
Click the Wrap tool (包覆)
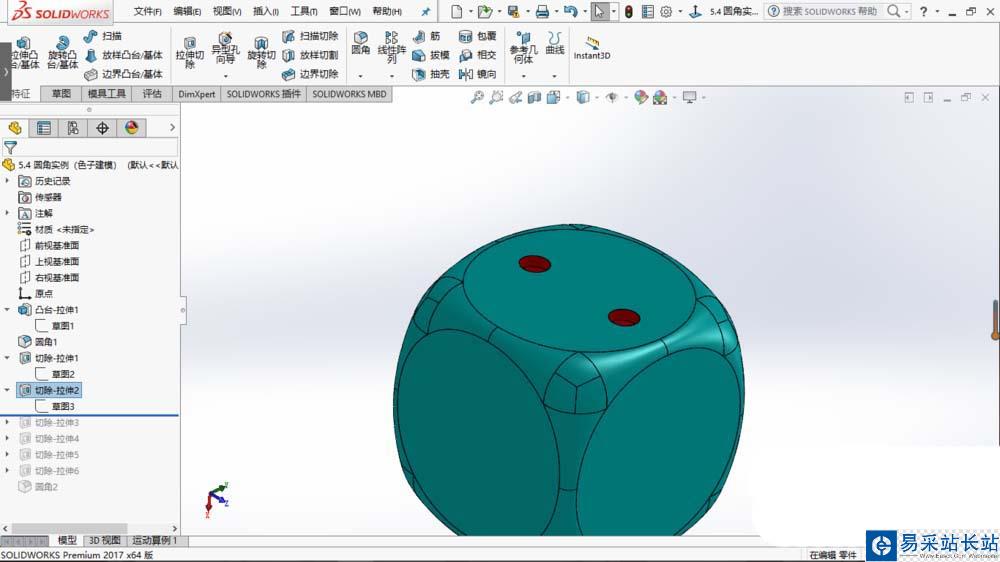pos(477,36)
